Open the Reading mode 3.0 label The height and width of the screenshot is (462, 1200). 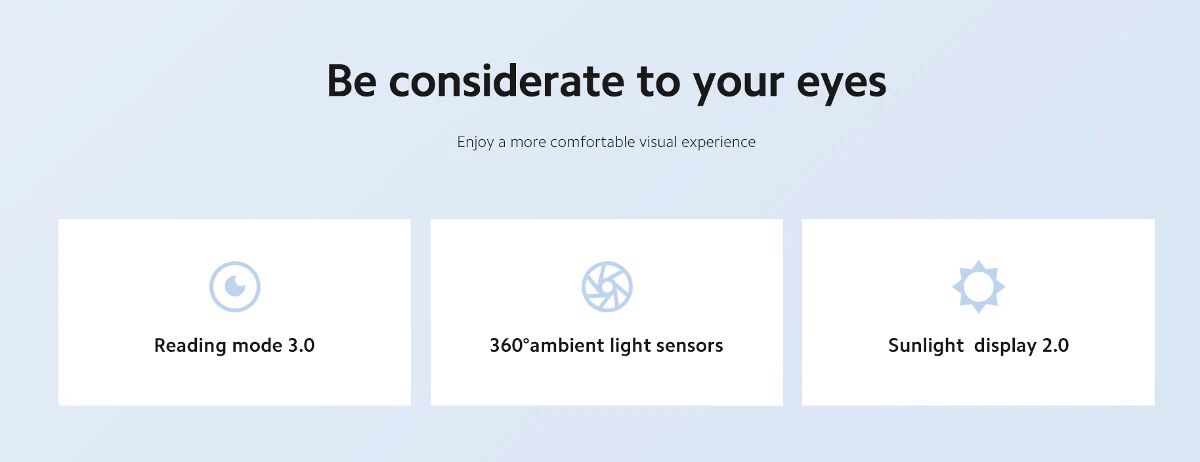pyautogui.click(x=235, y=346)
